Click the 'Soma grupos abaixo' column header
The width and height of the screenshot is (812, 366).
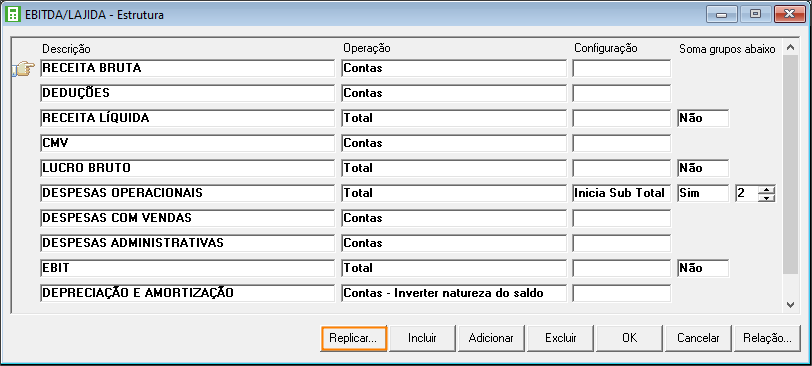coord(727,49)
